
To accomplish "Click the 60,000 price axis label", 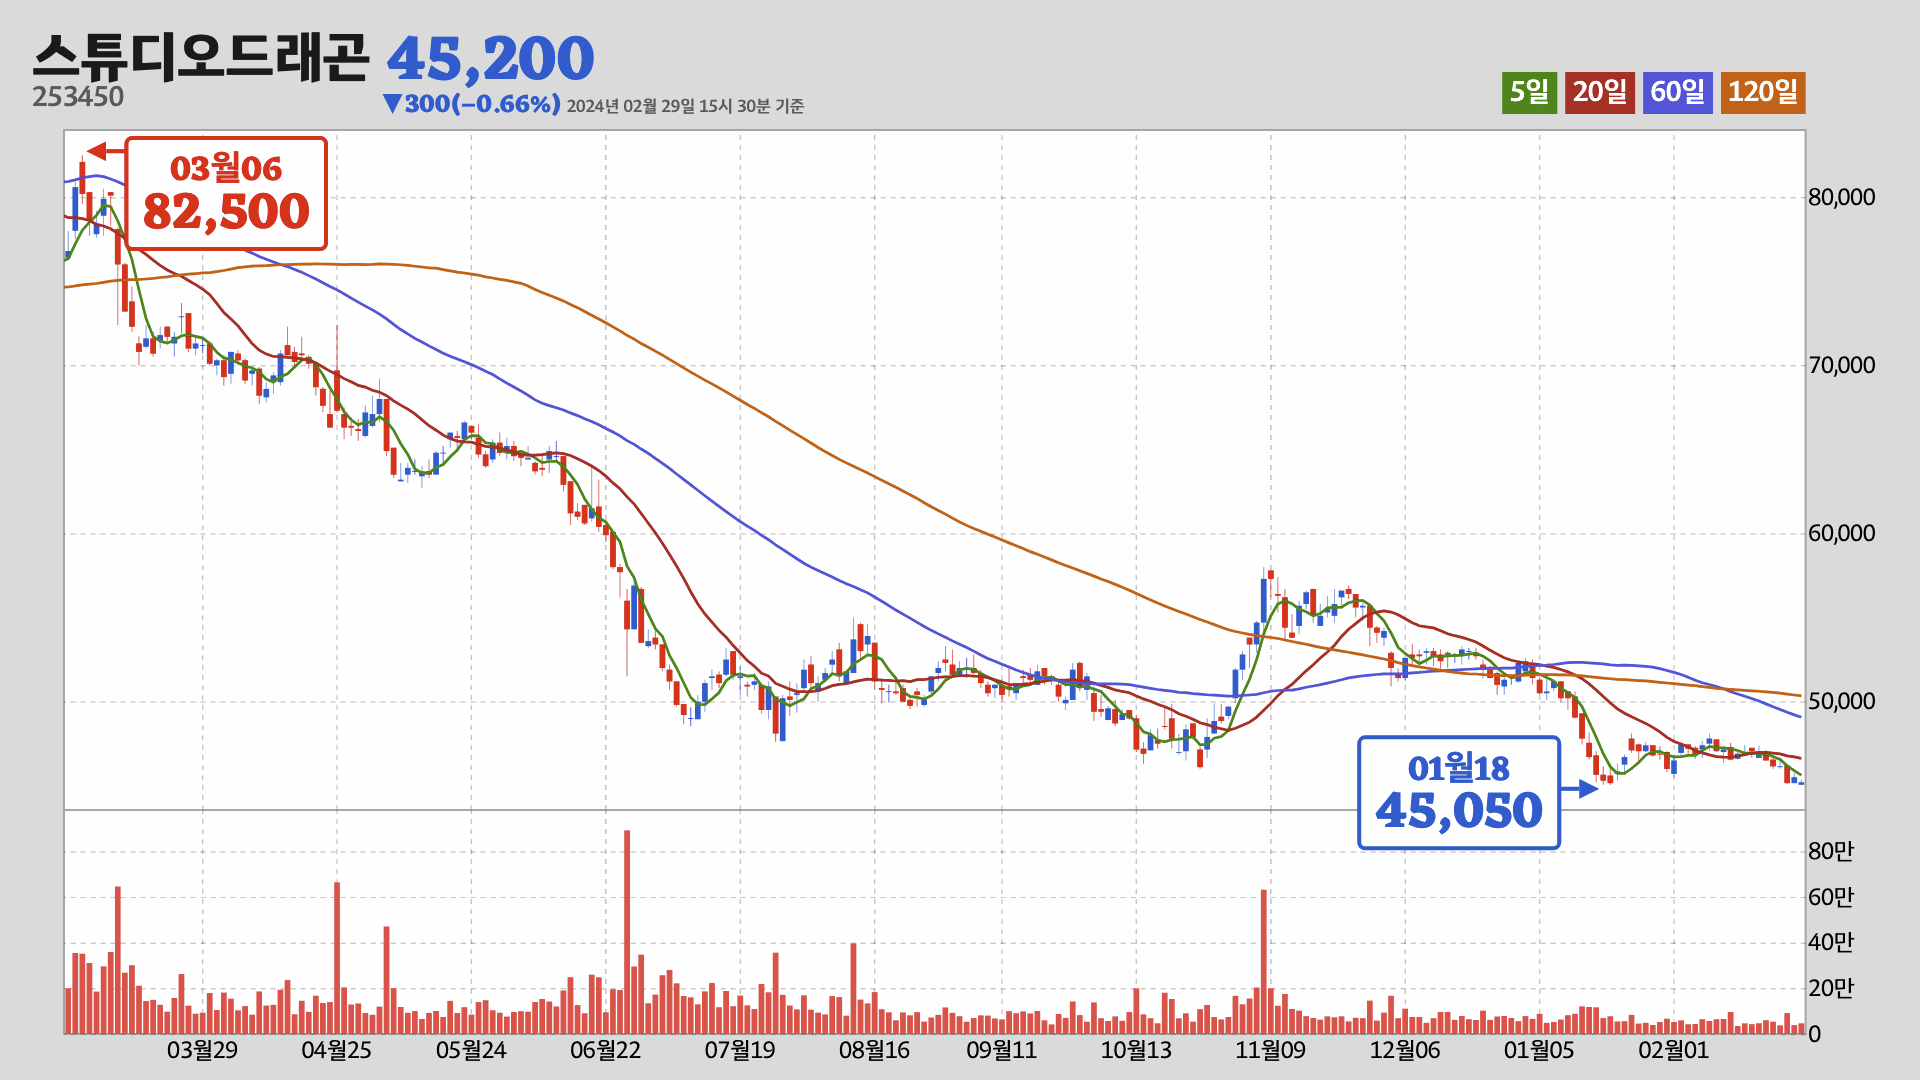I will click(1841, 533).
